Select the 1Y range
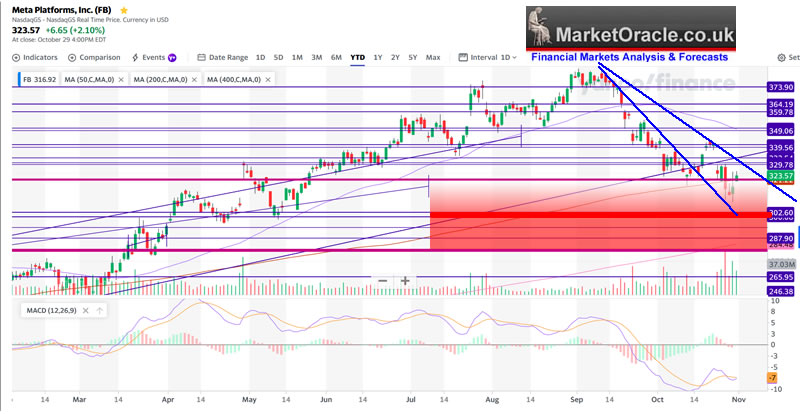This screenshot has height=414, width=800. pyautogui.click(x=378, y=58)
